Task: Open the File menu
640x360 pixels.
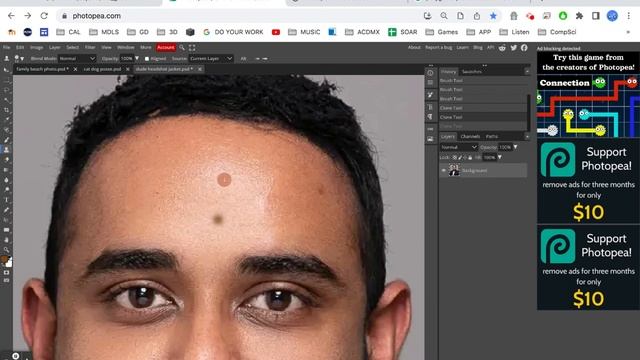Action: click(x=7, y=48)
